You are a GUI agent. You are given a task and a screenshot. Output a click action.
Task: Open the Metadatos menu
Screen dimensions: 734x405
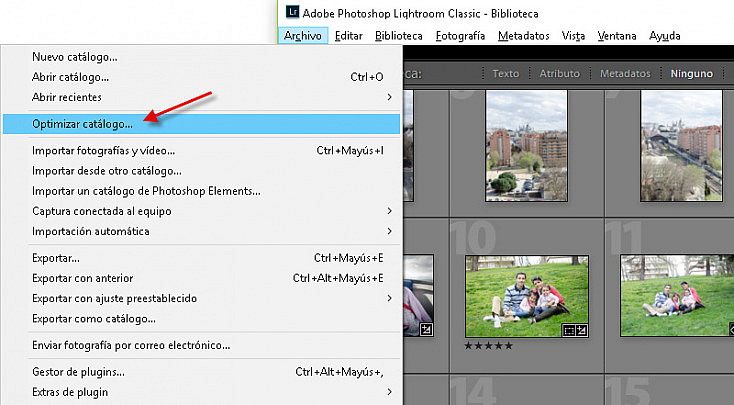point(523,36)
